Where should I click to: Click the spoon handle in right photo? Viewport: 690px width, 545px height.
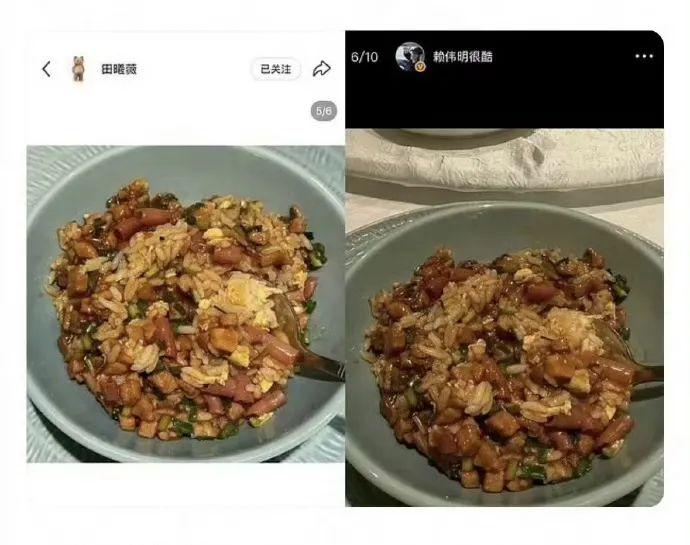point(646,378)
